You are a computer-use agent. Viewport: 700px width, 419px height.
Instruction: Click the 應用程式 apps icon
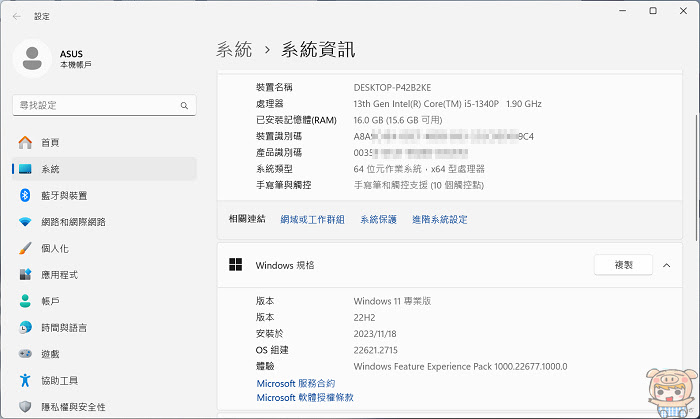(x=25, y=274)
